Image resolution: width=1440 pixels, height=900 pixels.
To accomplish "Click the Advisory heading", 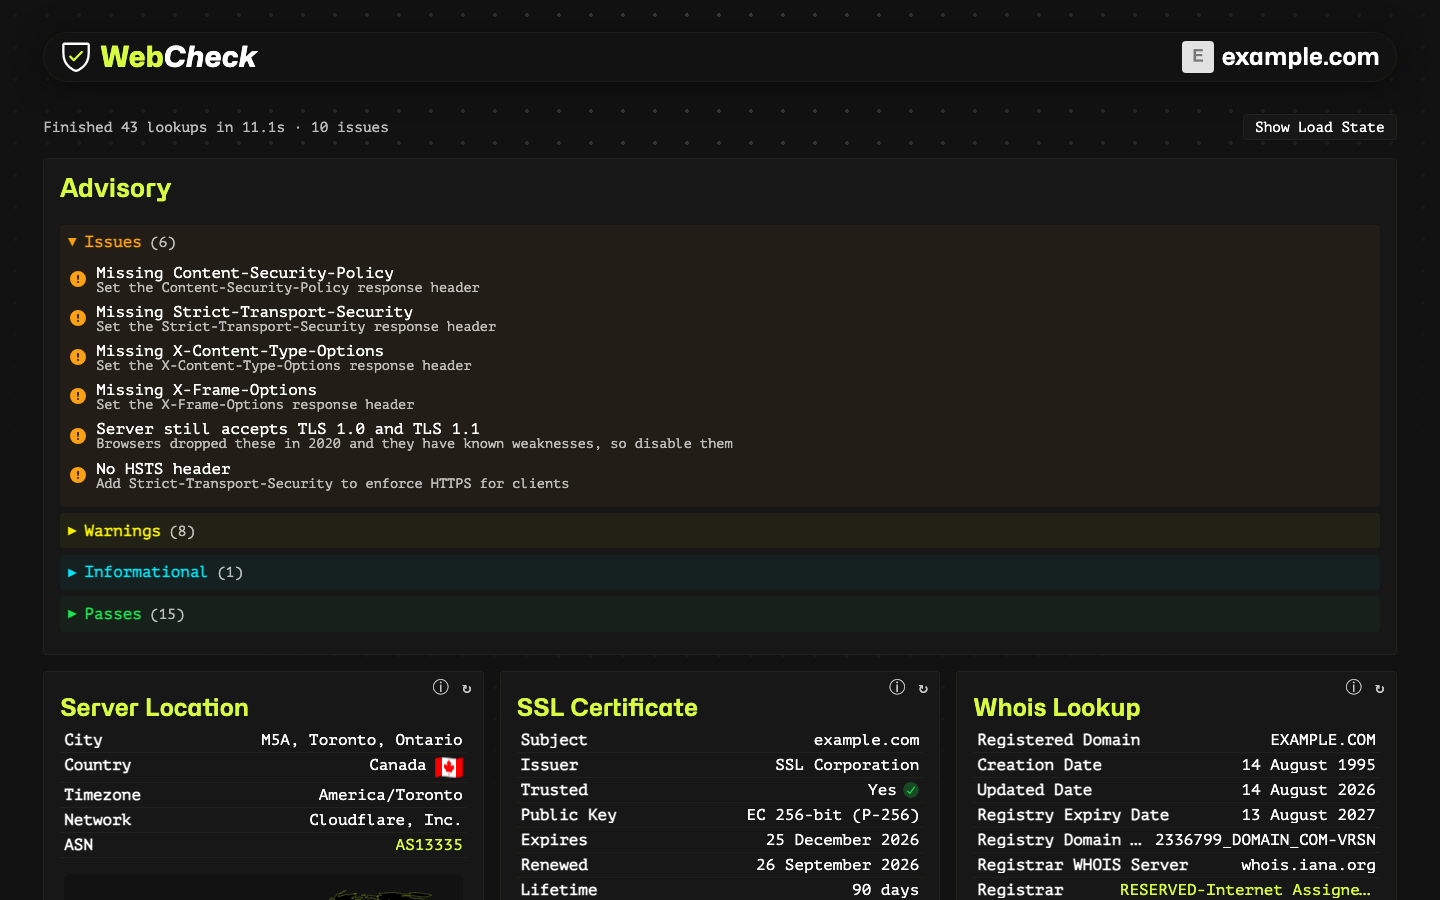I will point(115,188).
